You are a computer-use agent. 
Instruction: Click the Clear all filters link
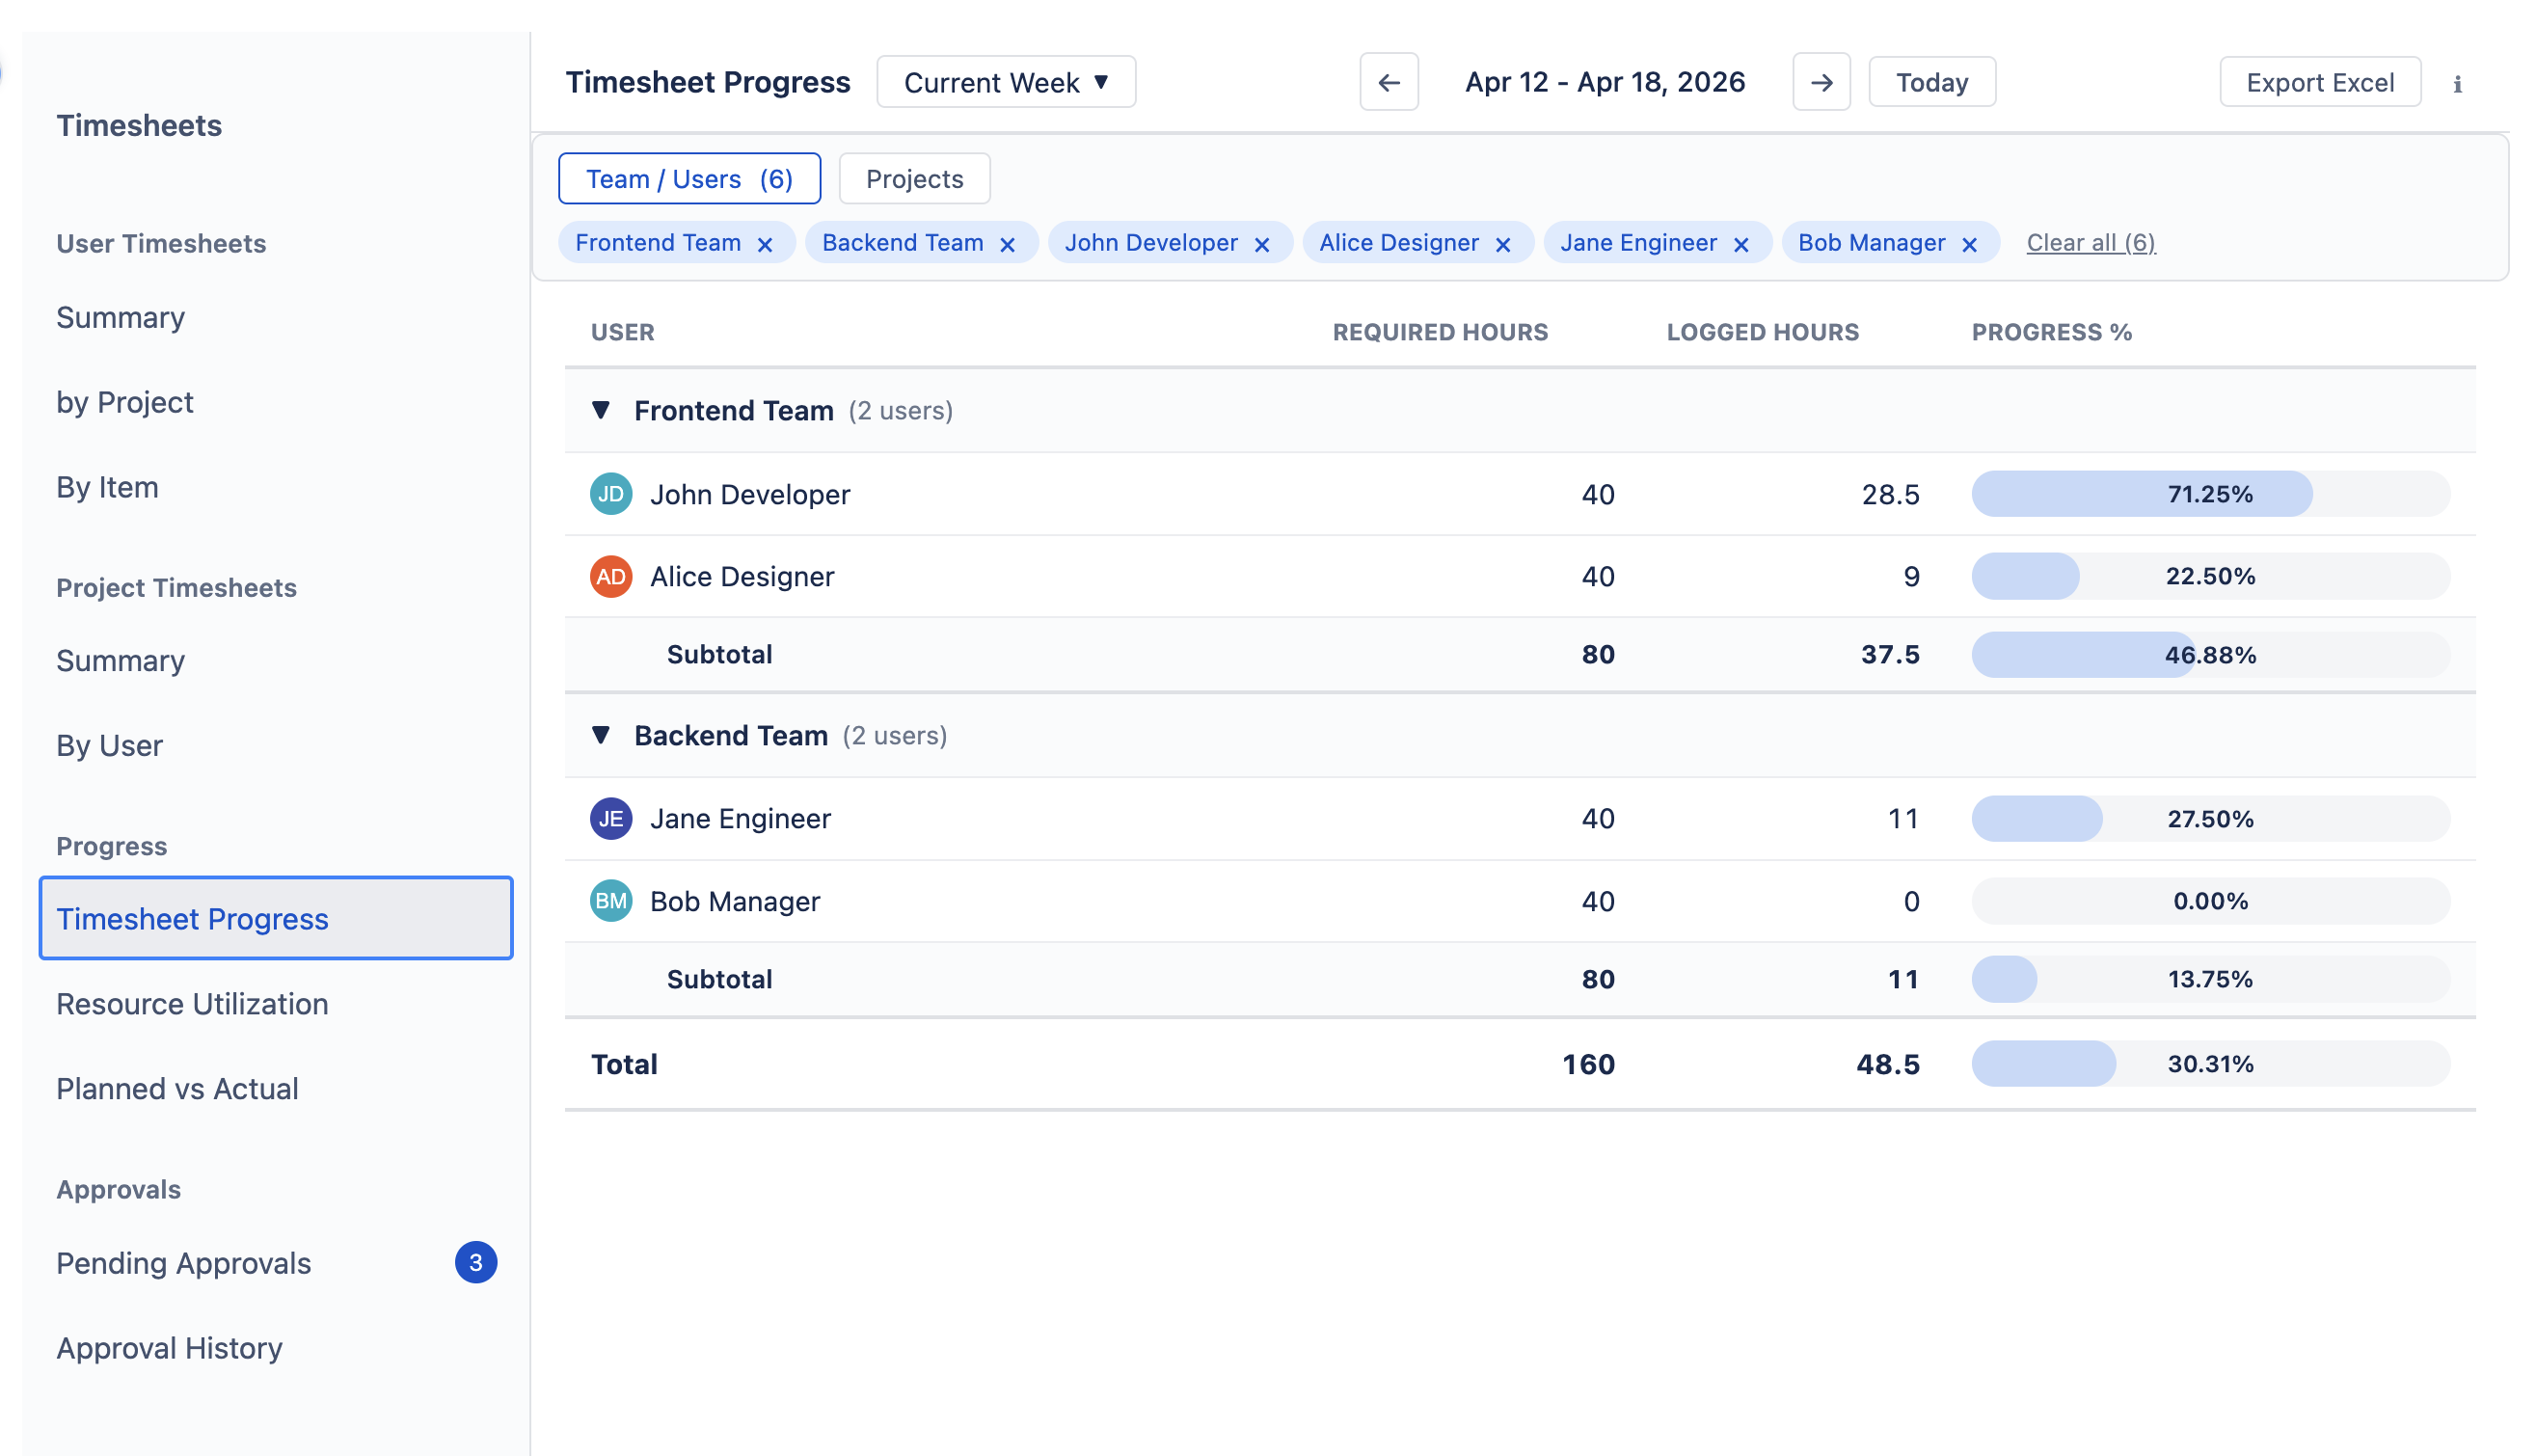(2090, 242)
